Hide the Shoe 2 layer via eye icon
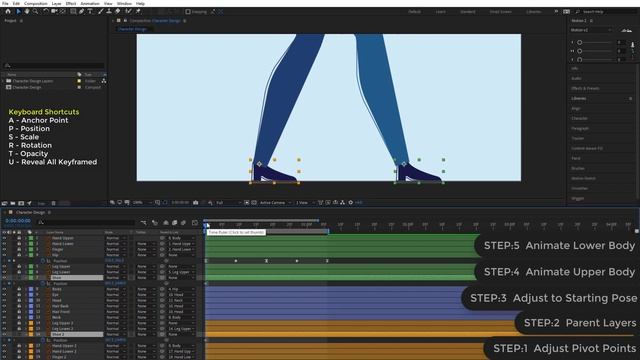The width and height of the screenshot is (640, 360). [4, 334]
